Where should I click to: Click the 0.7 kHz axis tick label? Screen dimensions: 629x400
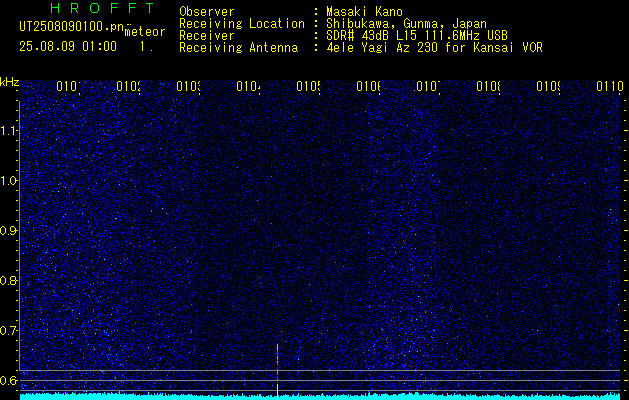pos(9,330)
